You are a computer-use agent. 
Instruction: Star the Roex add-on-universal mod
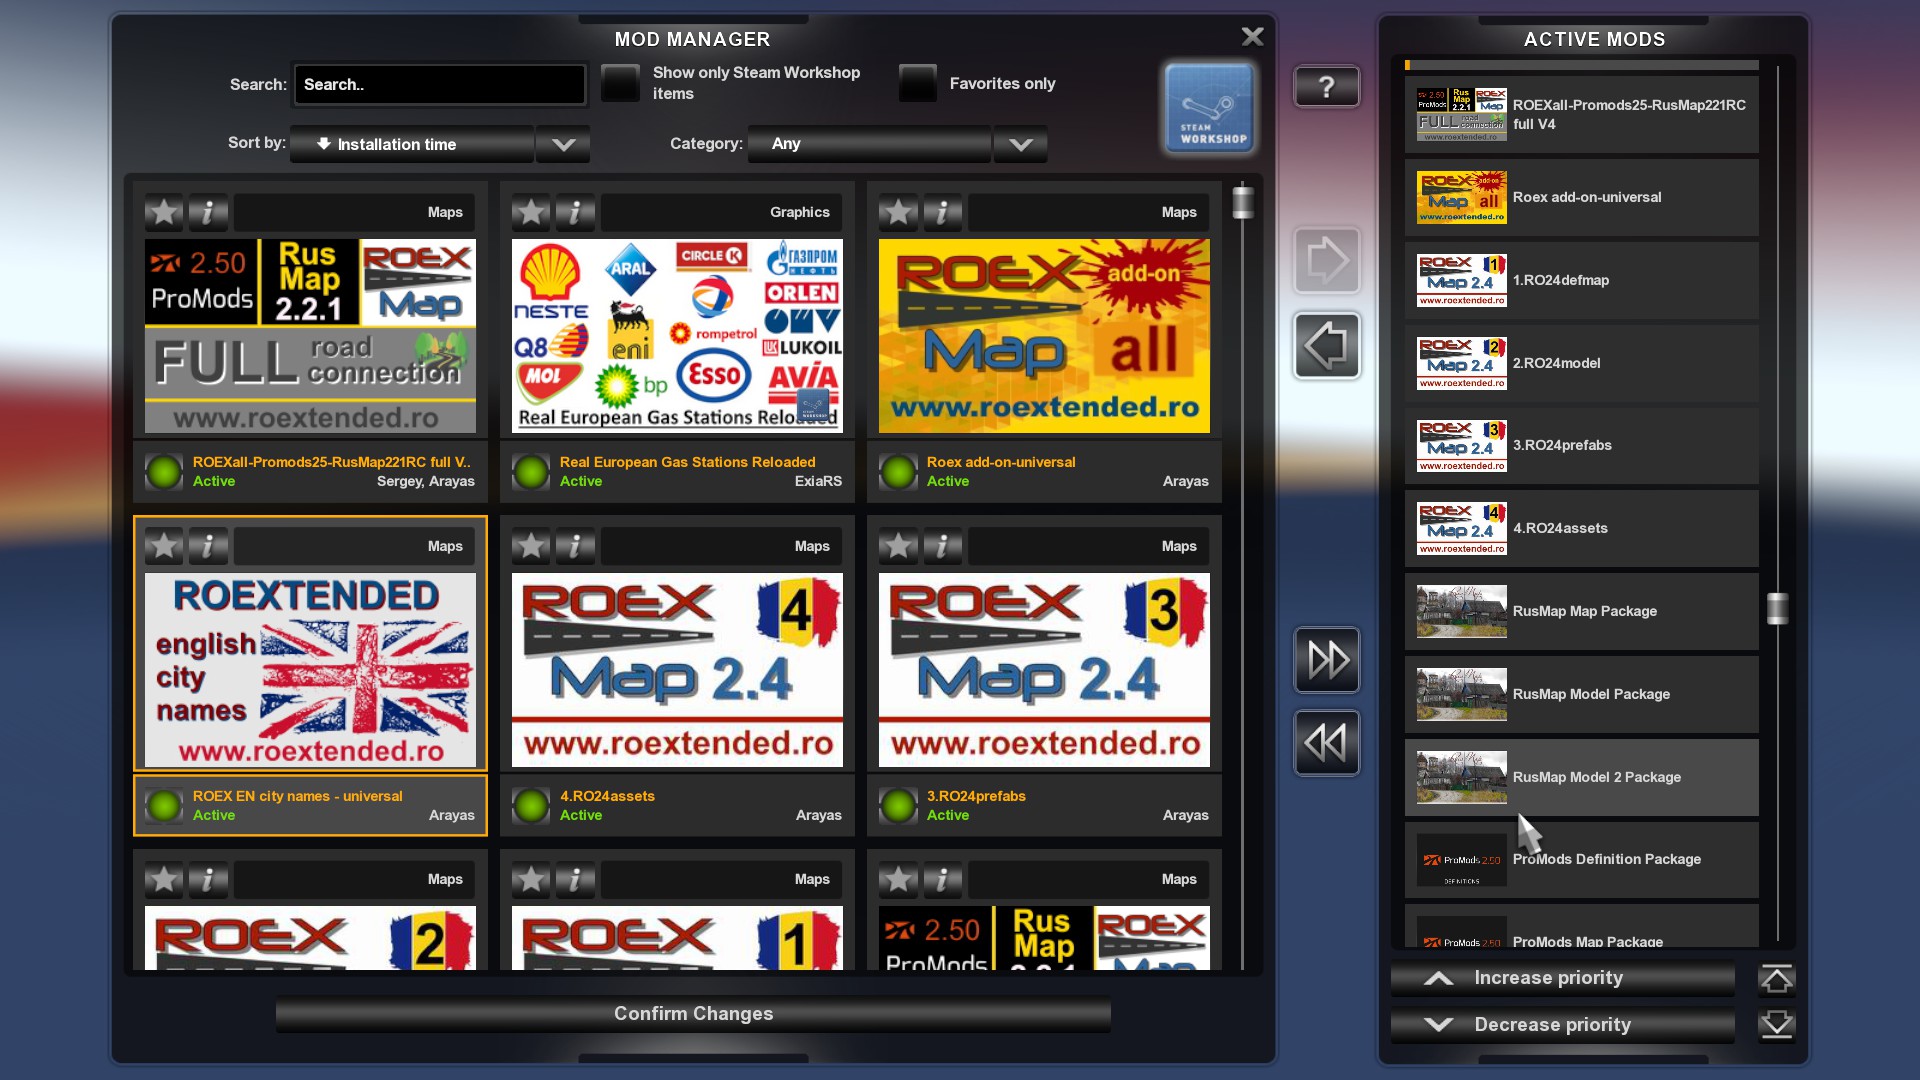coord(898,212)
